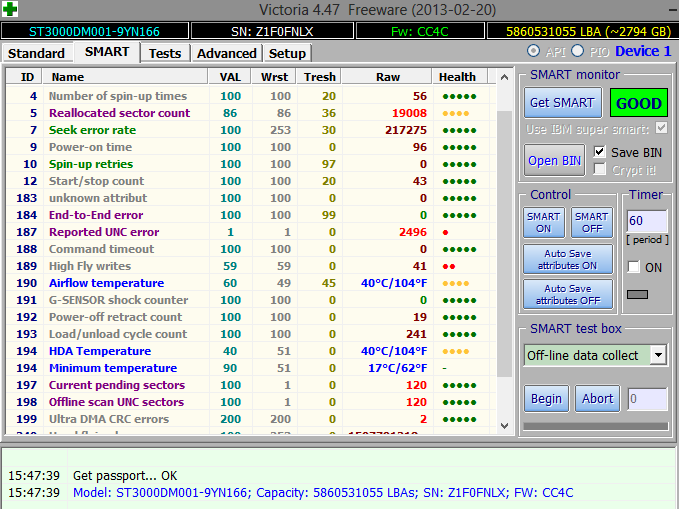Switch to the SMART tab
The height and width of the screenshot is (509, 679).
(x=107, y=52)
